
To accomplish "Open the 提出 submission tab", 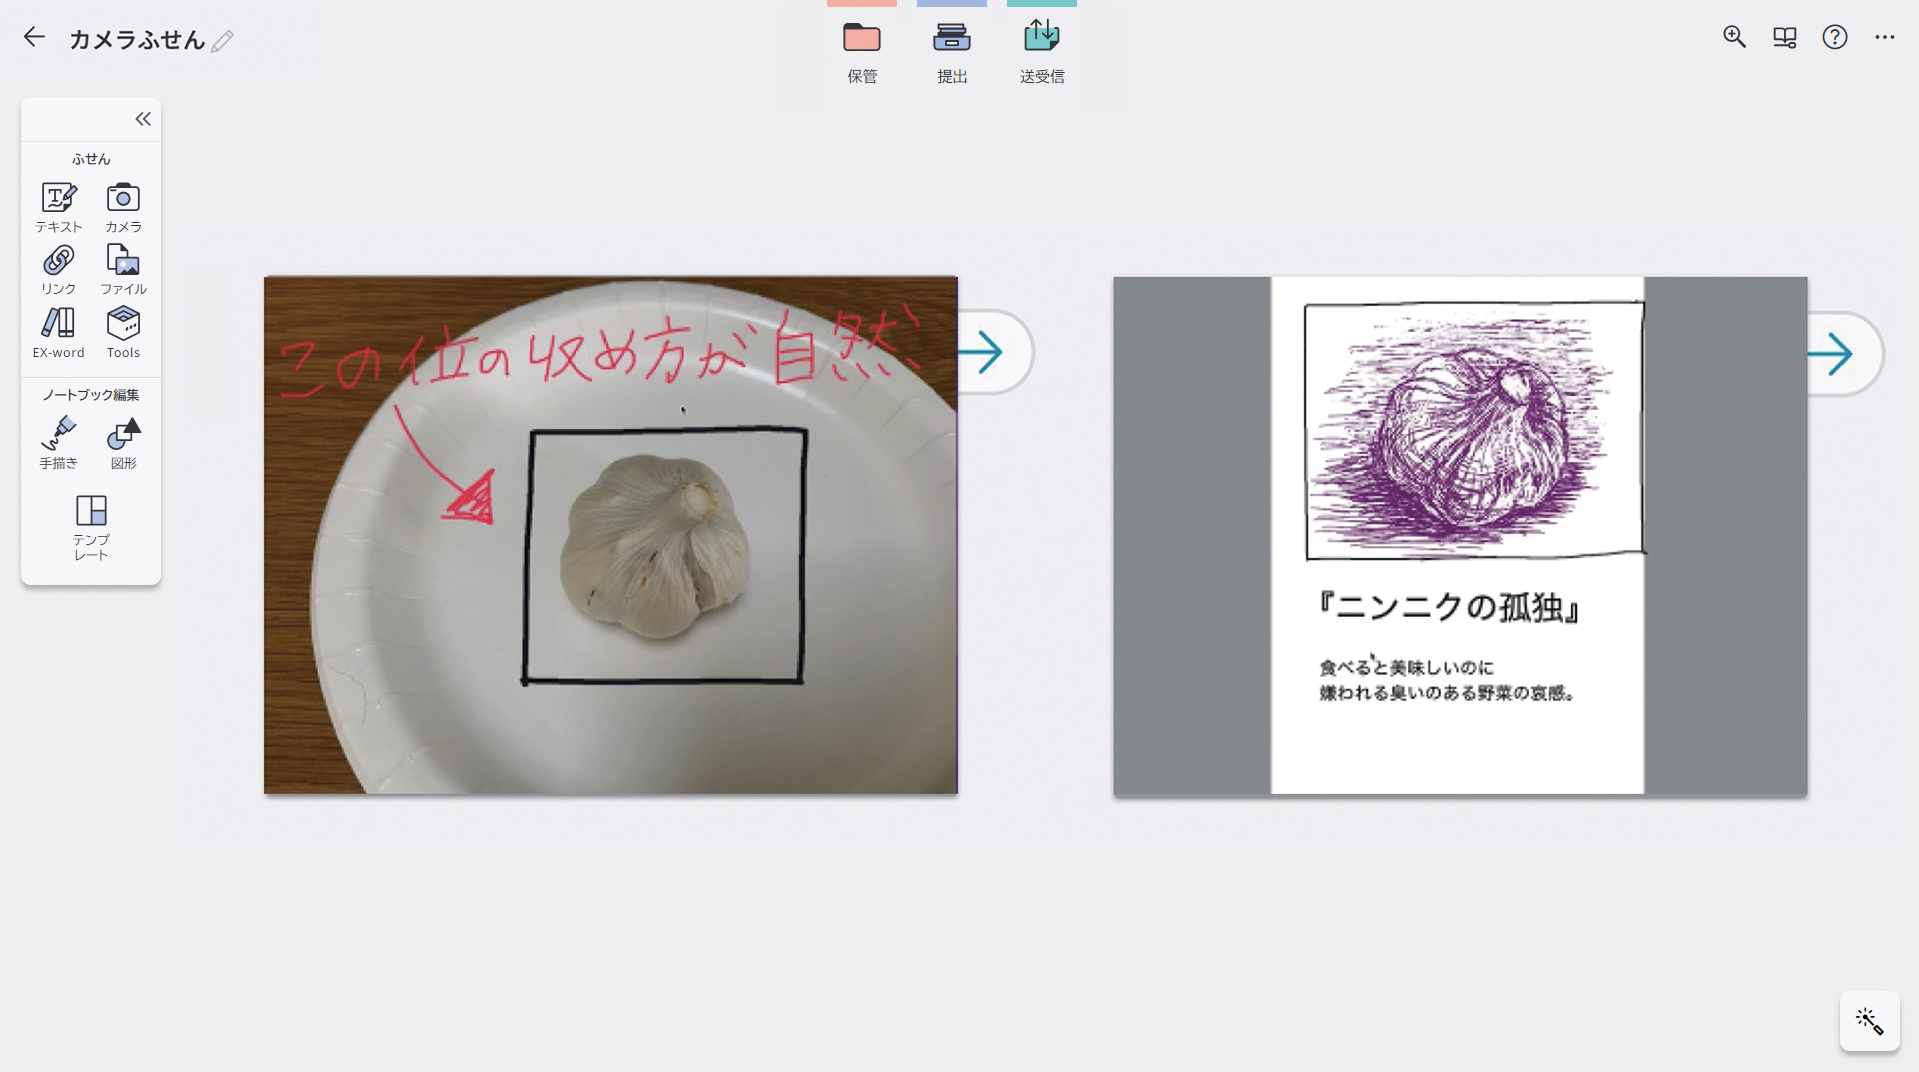I will 951,50.
